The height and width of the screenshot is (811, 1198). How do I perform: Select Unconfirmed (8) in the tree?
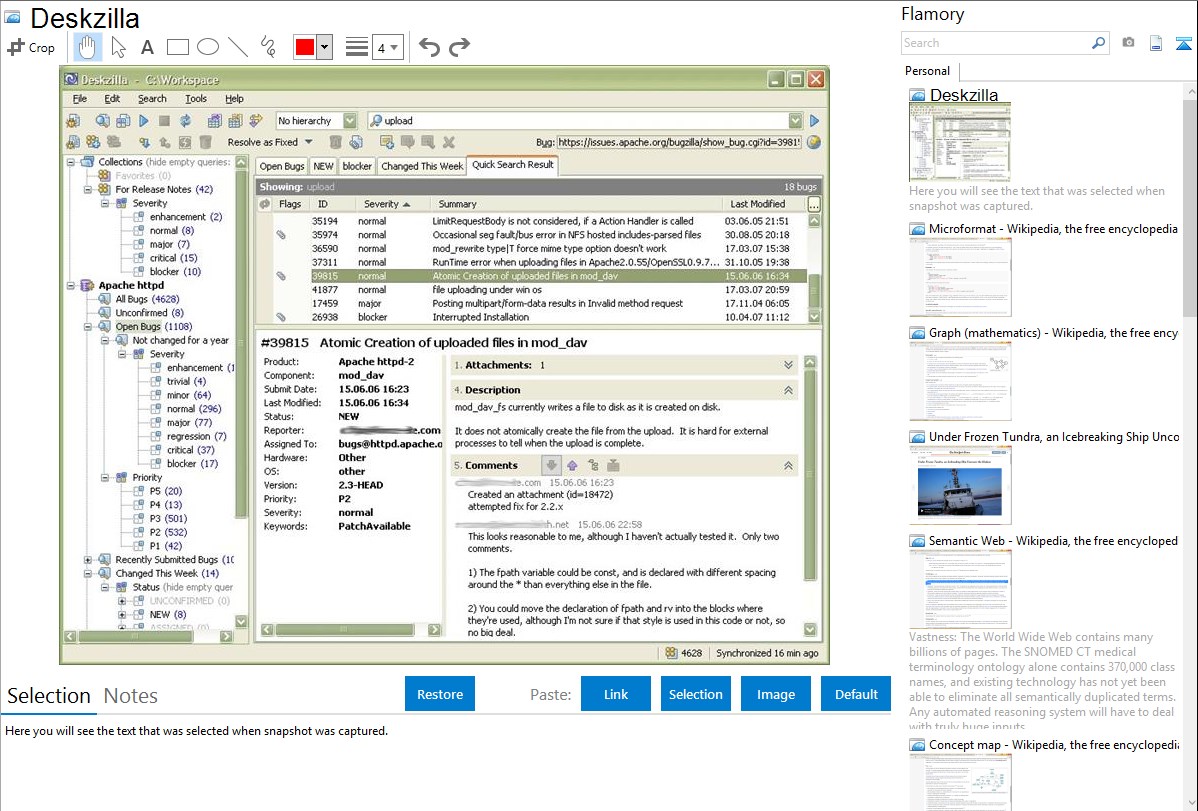(149, 313)
